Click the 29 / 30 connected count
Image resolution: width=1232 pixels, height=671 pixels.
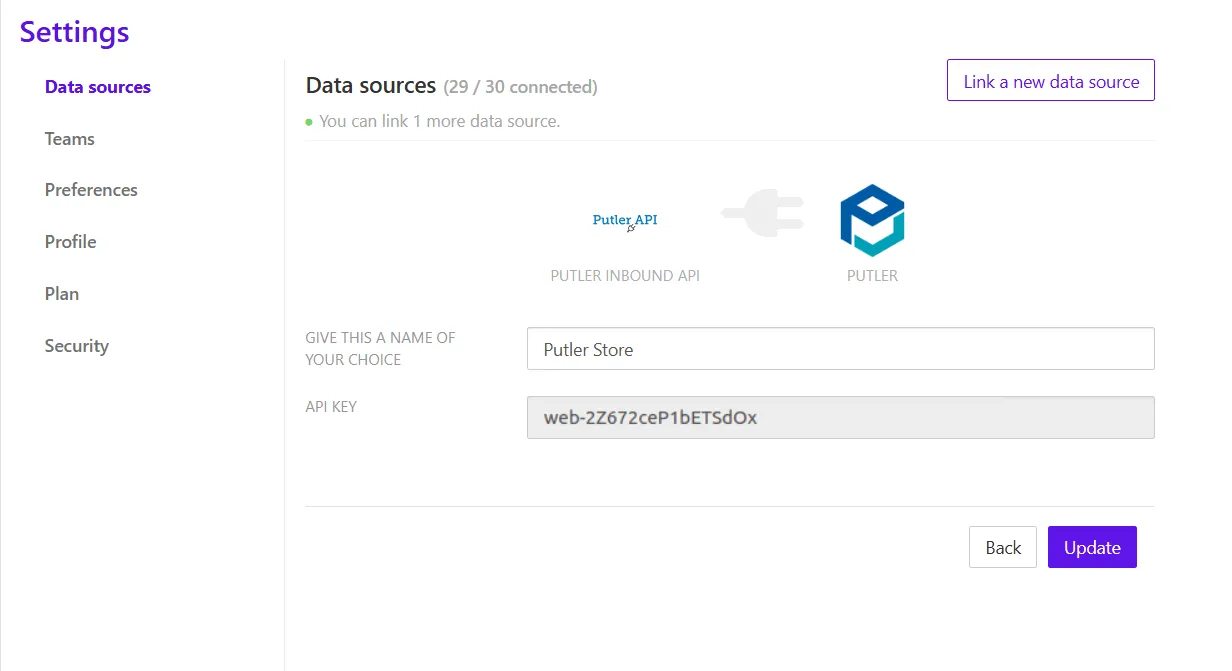coord(520,87)
